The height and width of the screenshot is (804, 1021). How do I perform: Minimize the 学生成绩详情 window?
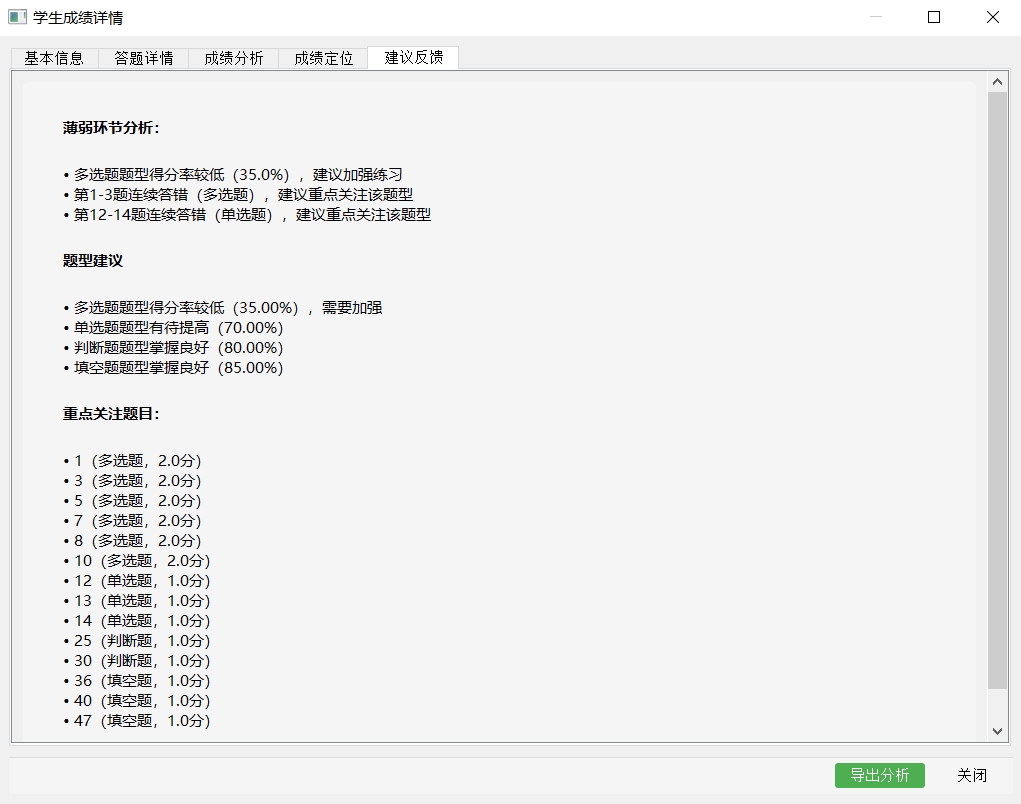point(876,17)
